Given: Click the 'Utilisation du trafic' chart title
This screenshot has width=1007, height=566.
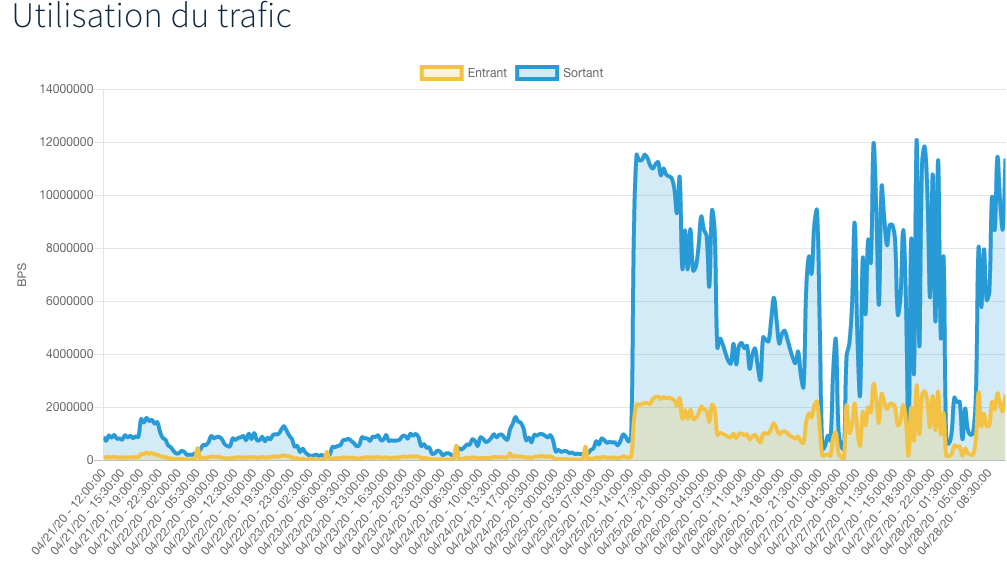Looking at the screenshot, I should pyautogui.click(x=151, y=17).
